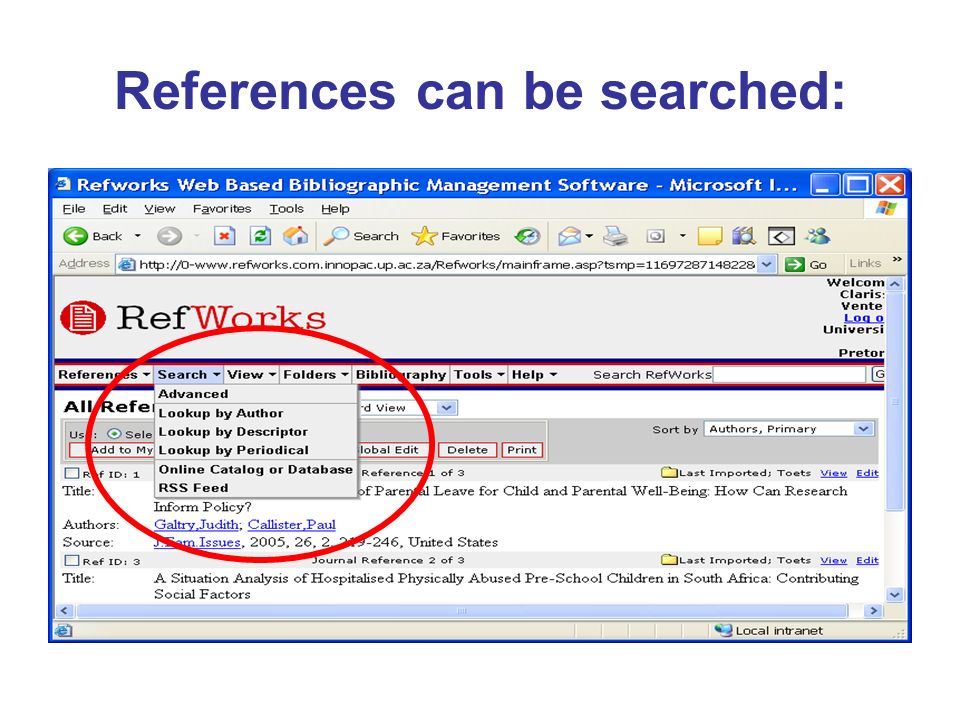This screenshot has height=720, width=960.
Task: Click the Print references button
Action: pos(522,450)
